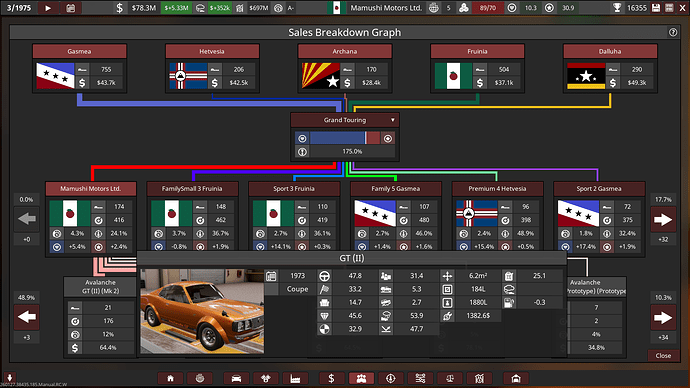690x388 pixels.
Task: Open the help question mark on Sales Breakdown Graph
Action: [673, 32]
